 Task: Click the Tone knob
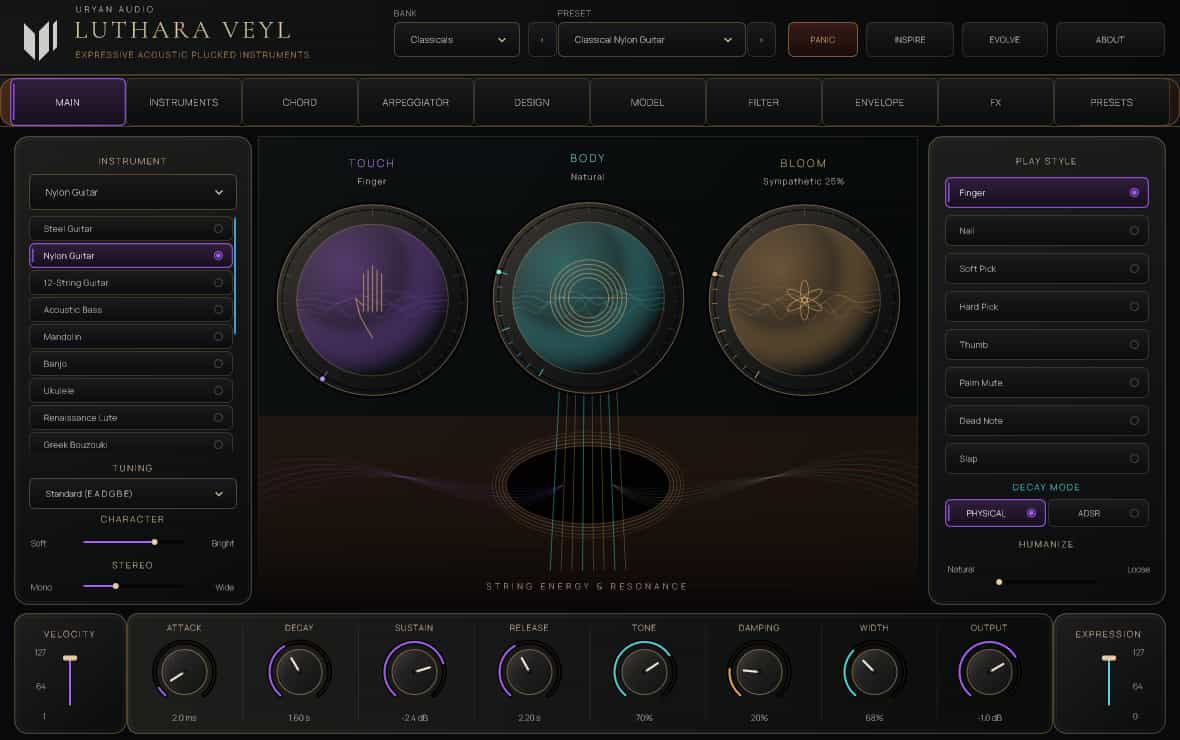[644, 671]
